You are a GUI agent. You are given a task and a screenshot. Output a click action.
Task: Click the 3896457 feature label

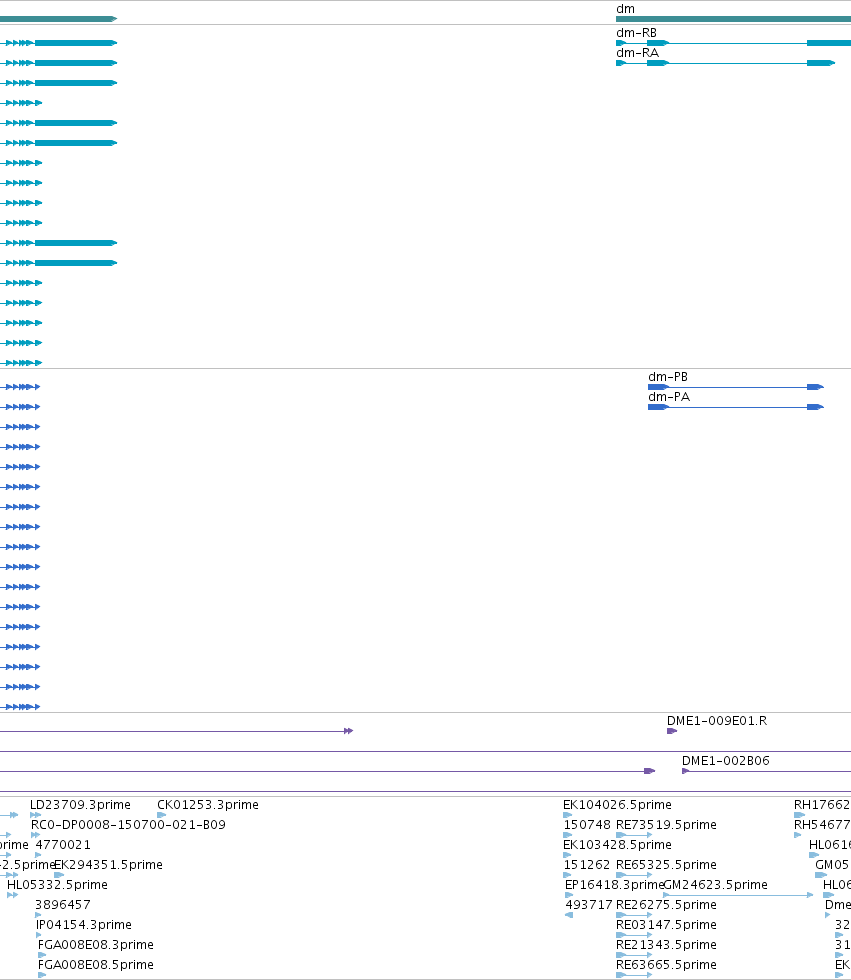pos(63,904)
